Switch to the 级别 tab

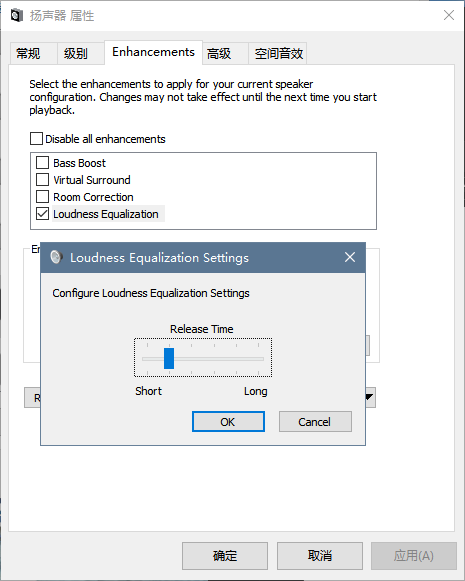[x=80, y=54]
